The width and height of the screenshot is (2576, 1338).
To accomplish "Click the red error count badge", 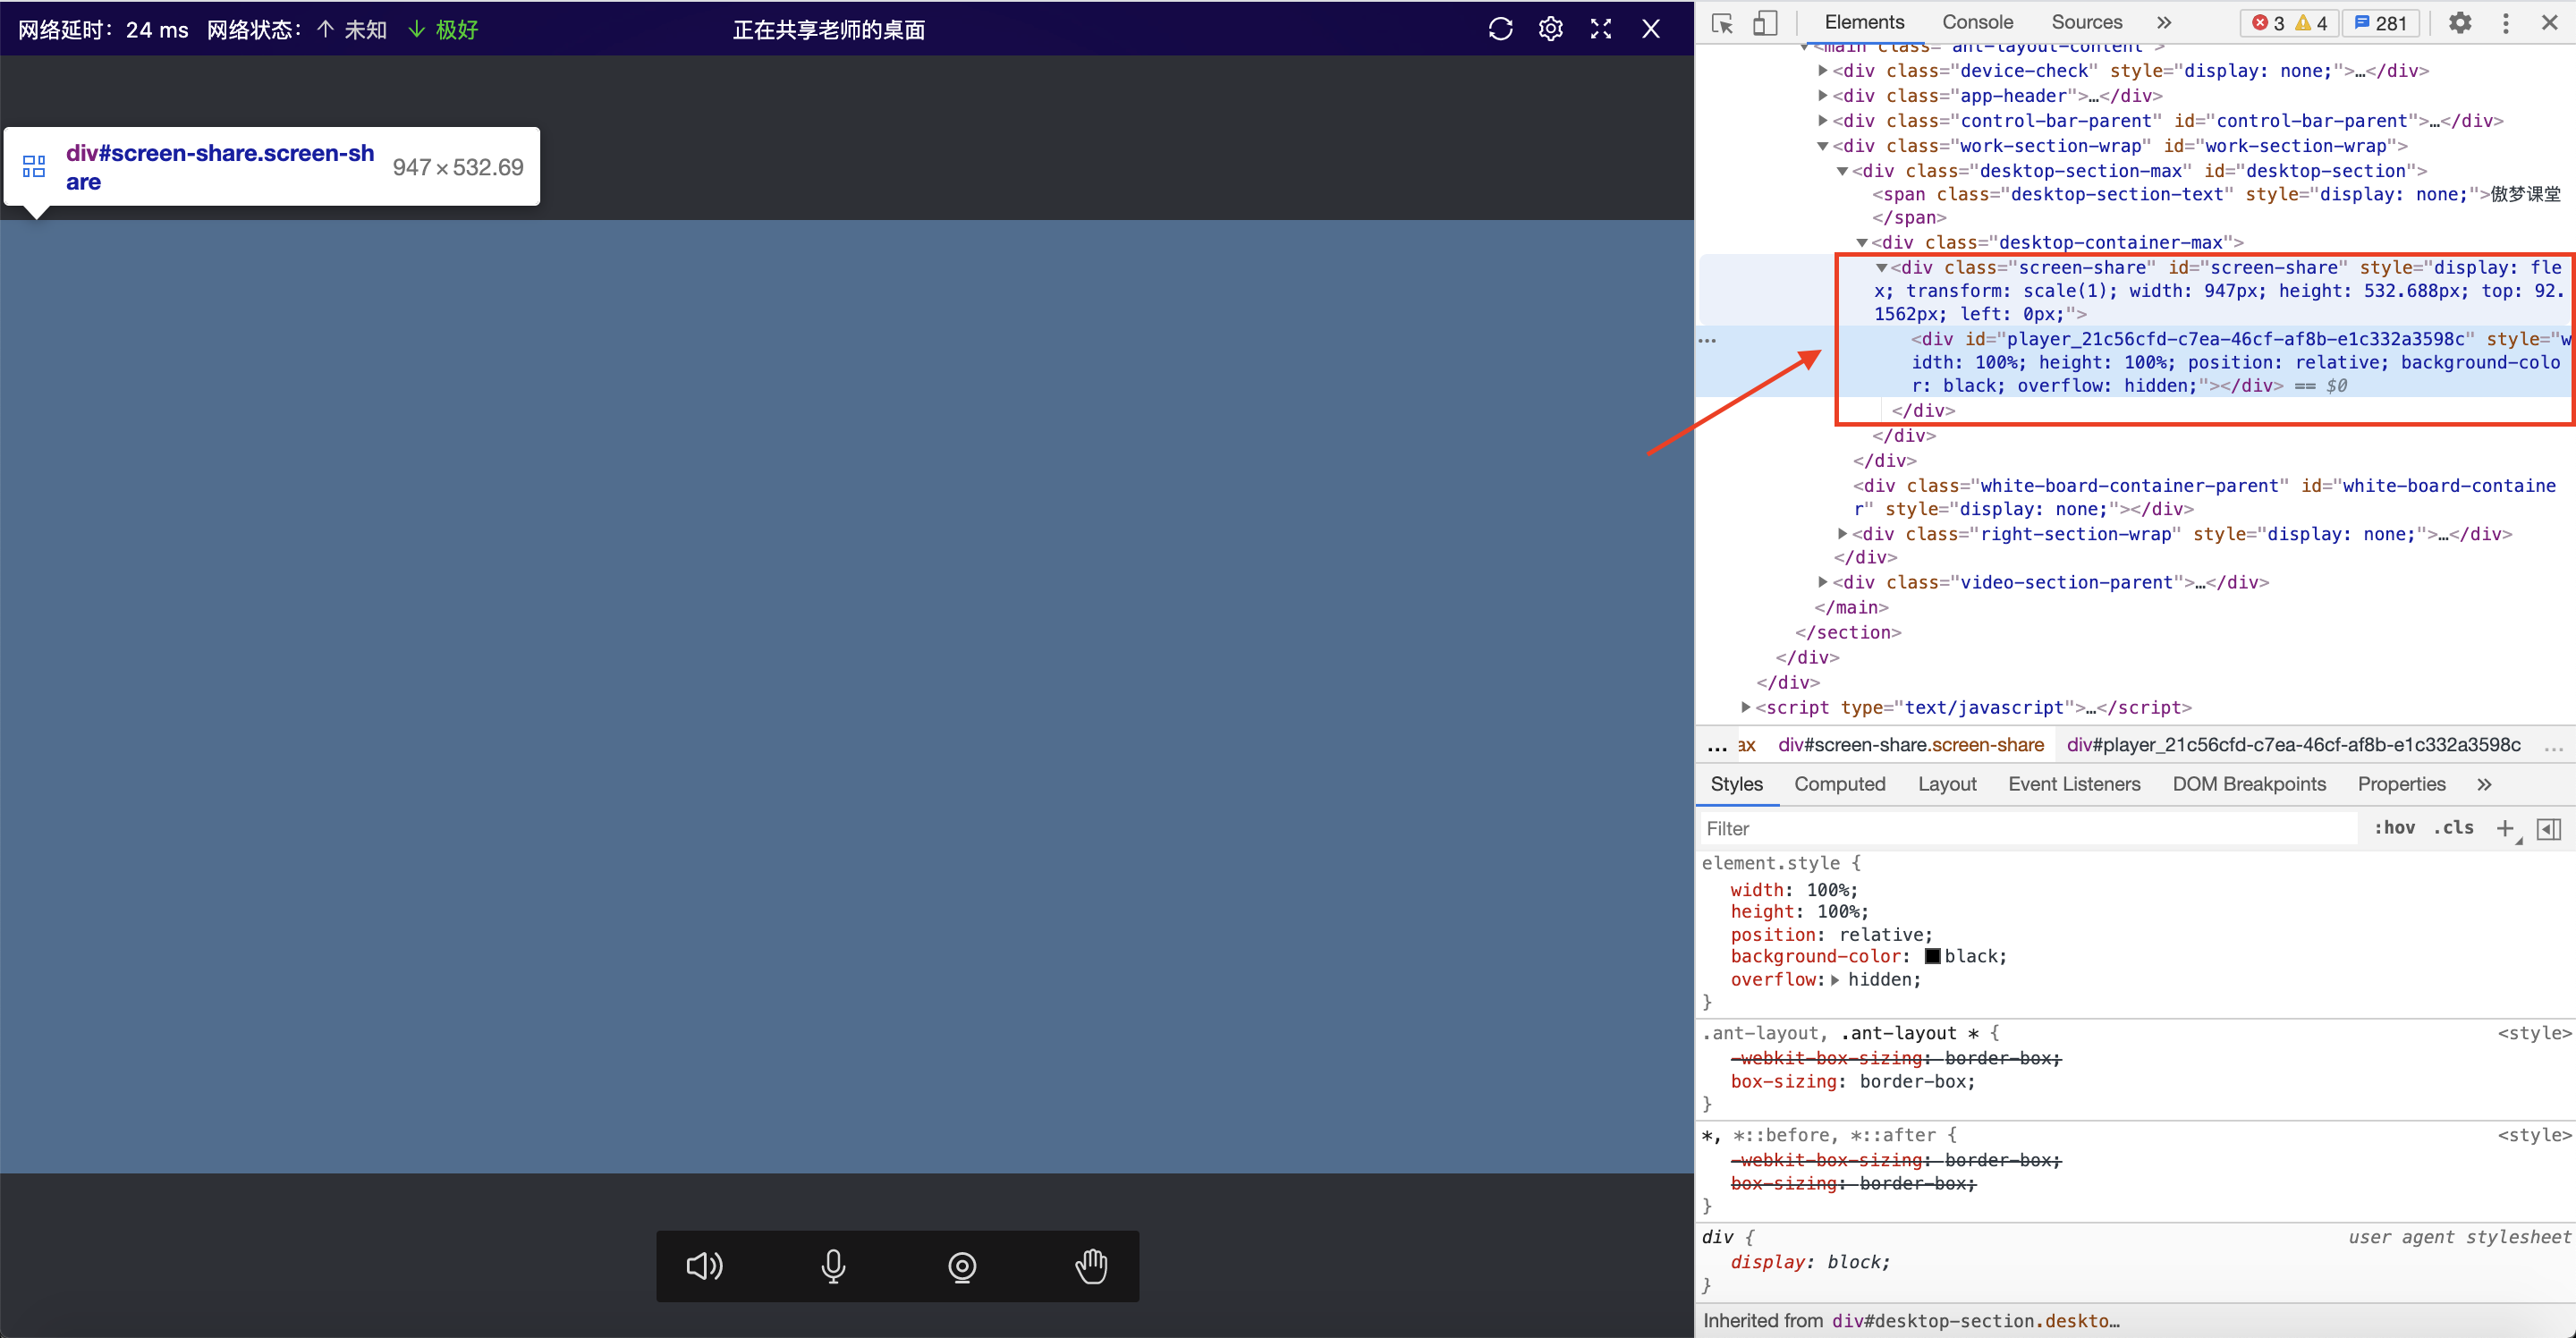I will point(2268,23).
